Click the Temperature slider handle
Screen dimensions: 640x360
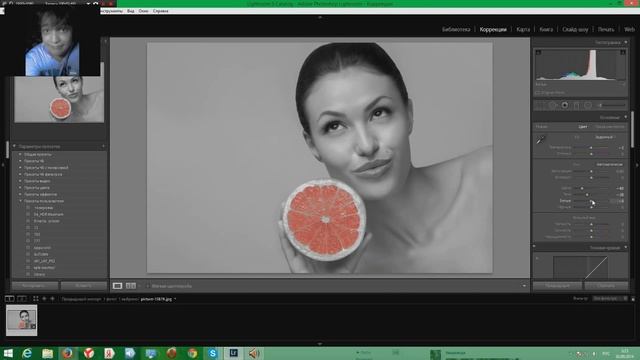tap(591, 147)
